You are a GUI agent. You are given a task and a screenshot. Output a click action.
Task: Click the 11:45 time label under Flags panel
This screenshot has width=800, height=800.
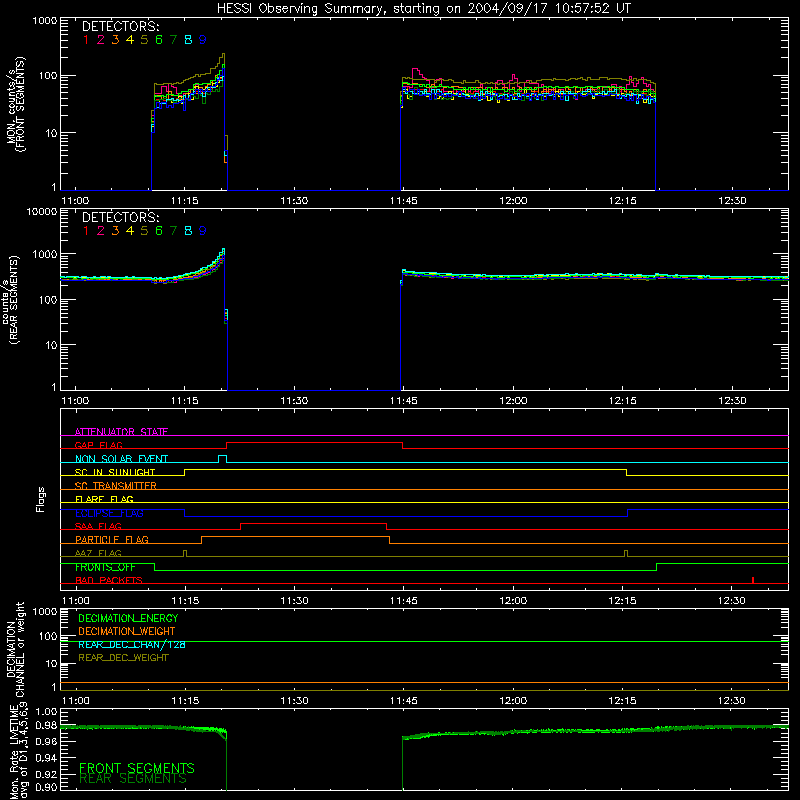click(403, 601)
